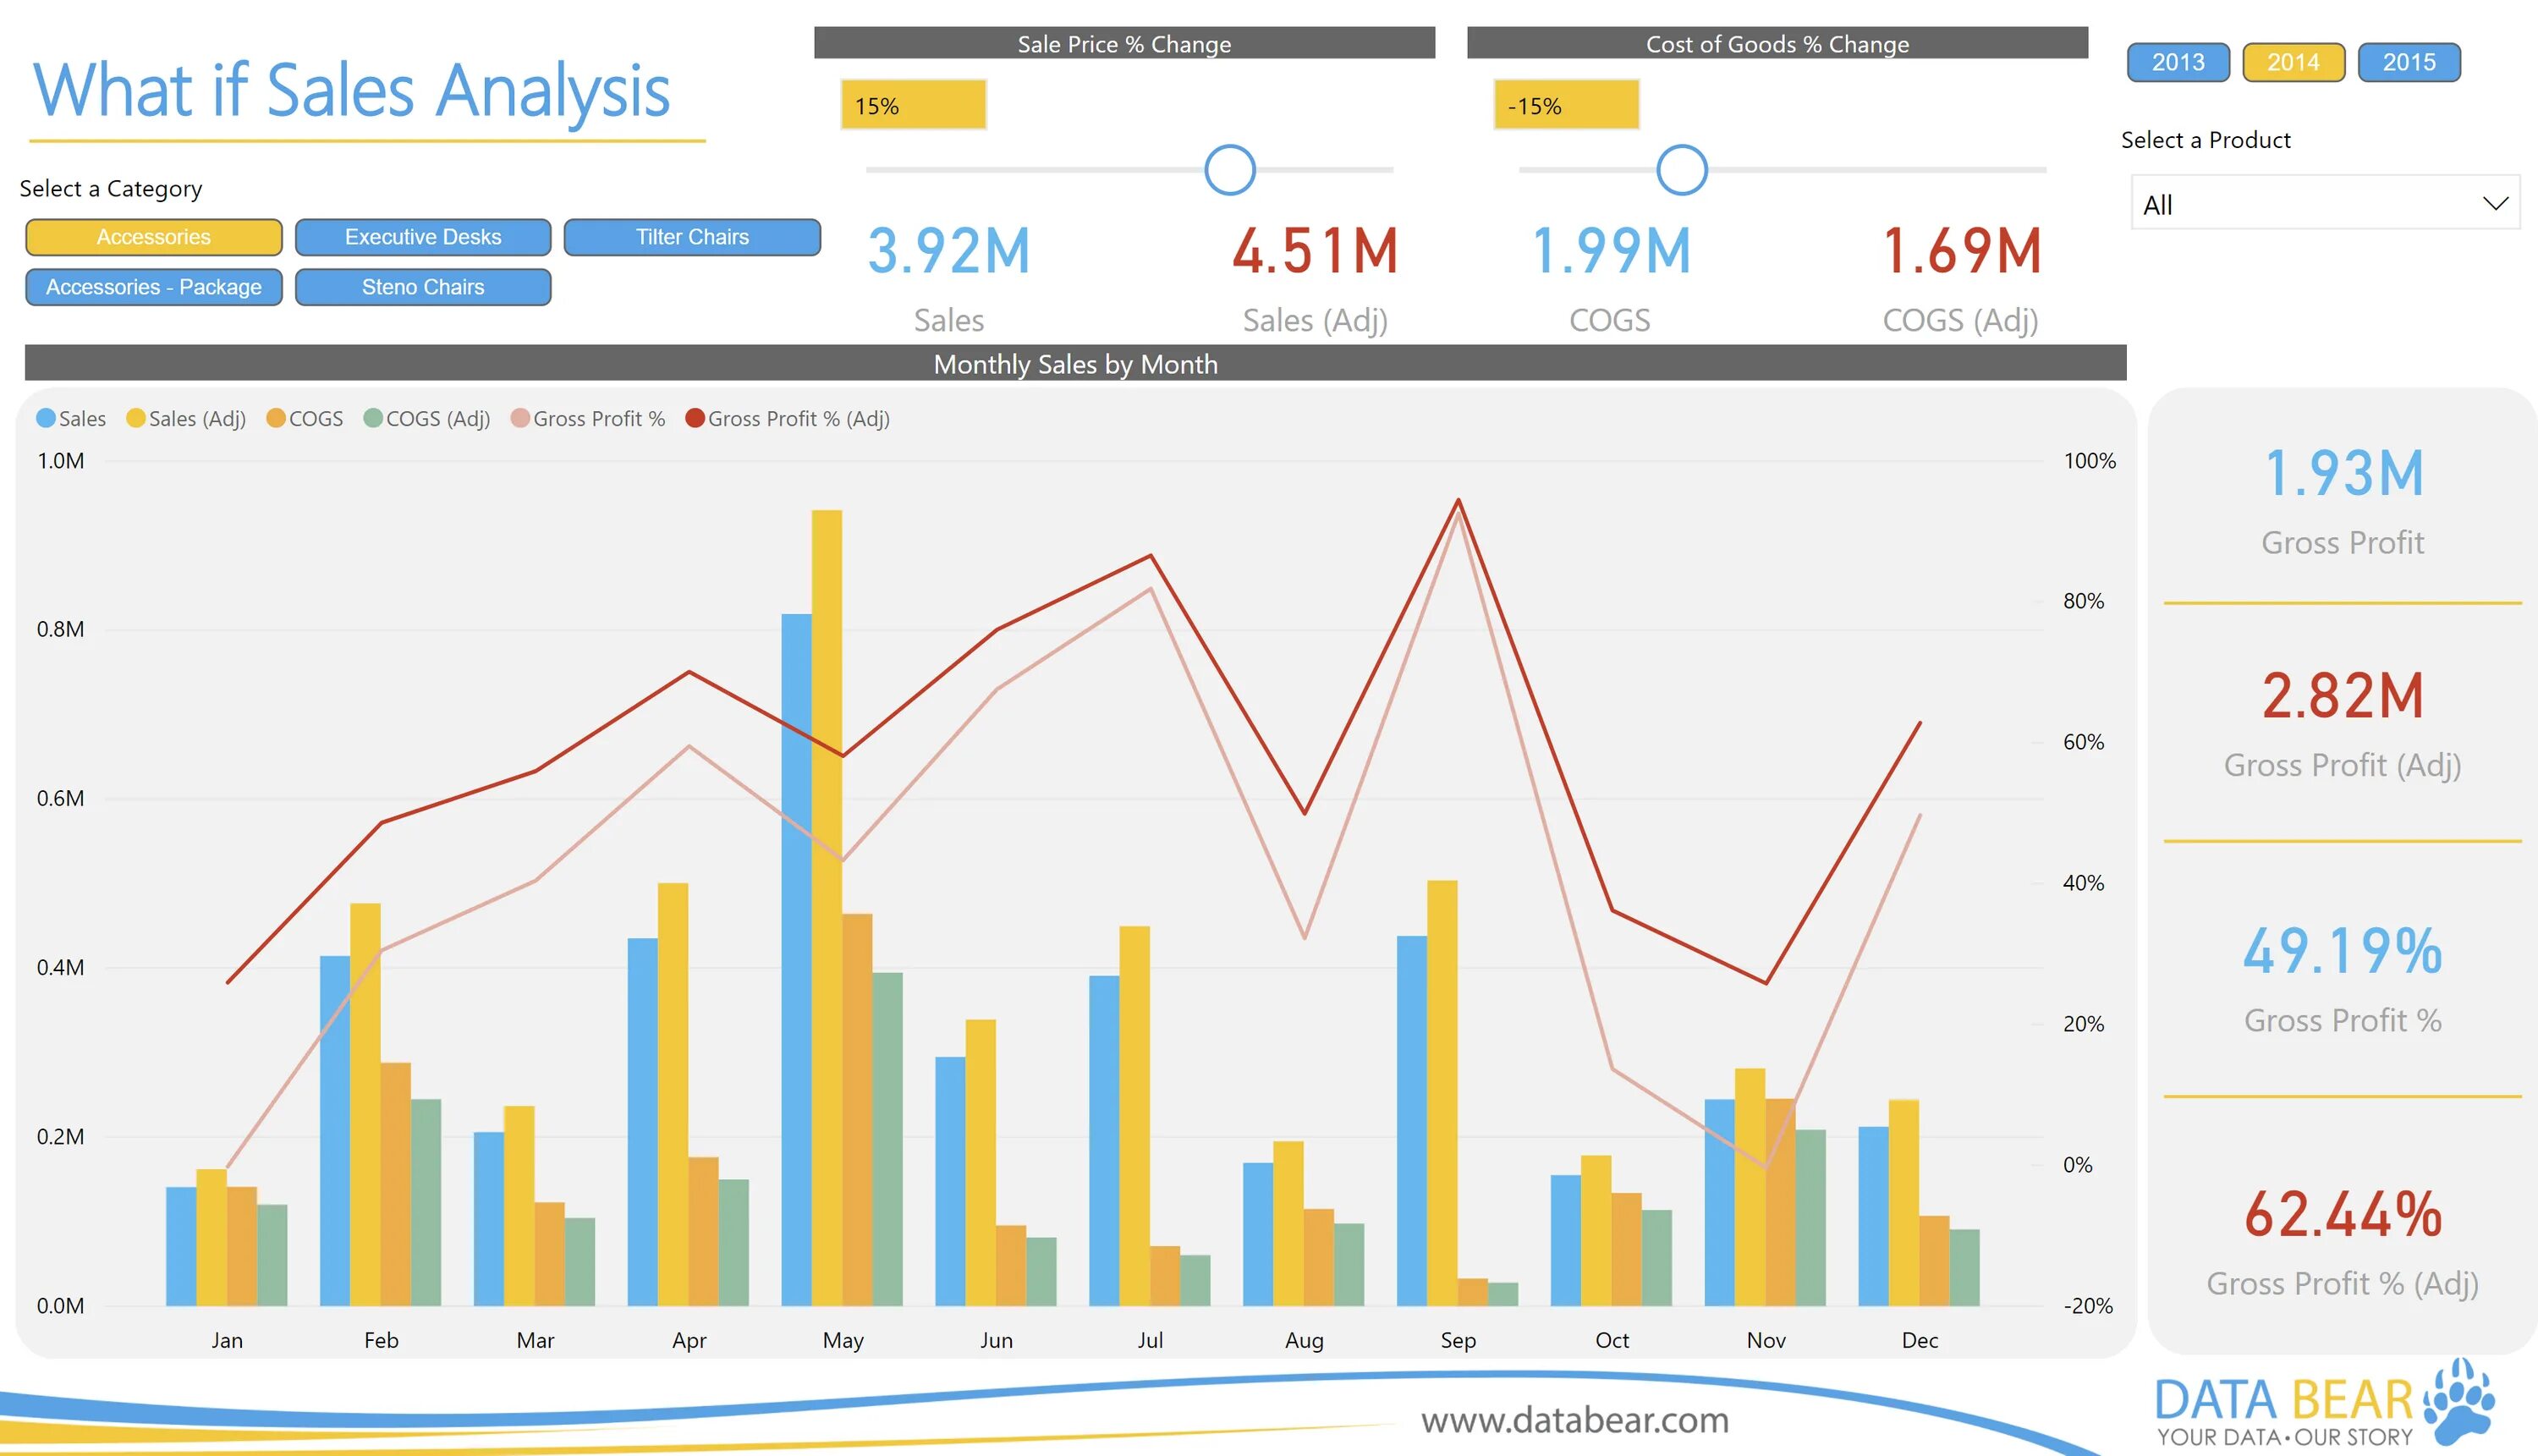The image size is (2538, 1456).
Task: Click the Sale Price slider handle
Action: coord(1230,170)
